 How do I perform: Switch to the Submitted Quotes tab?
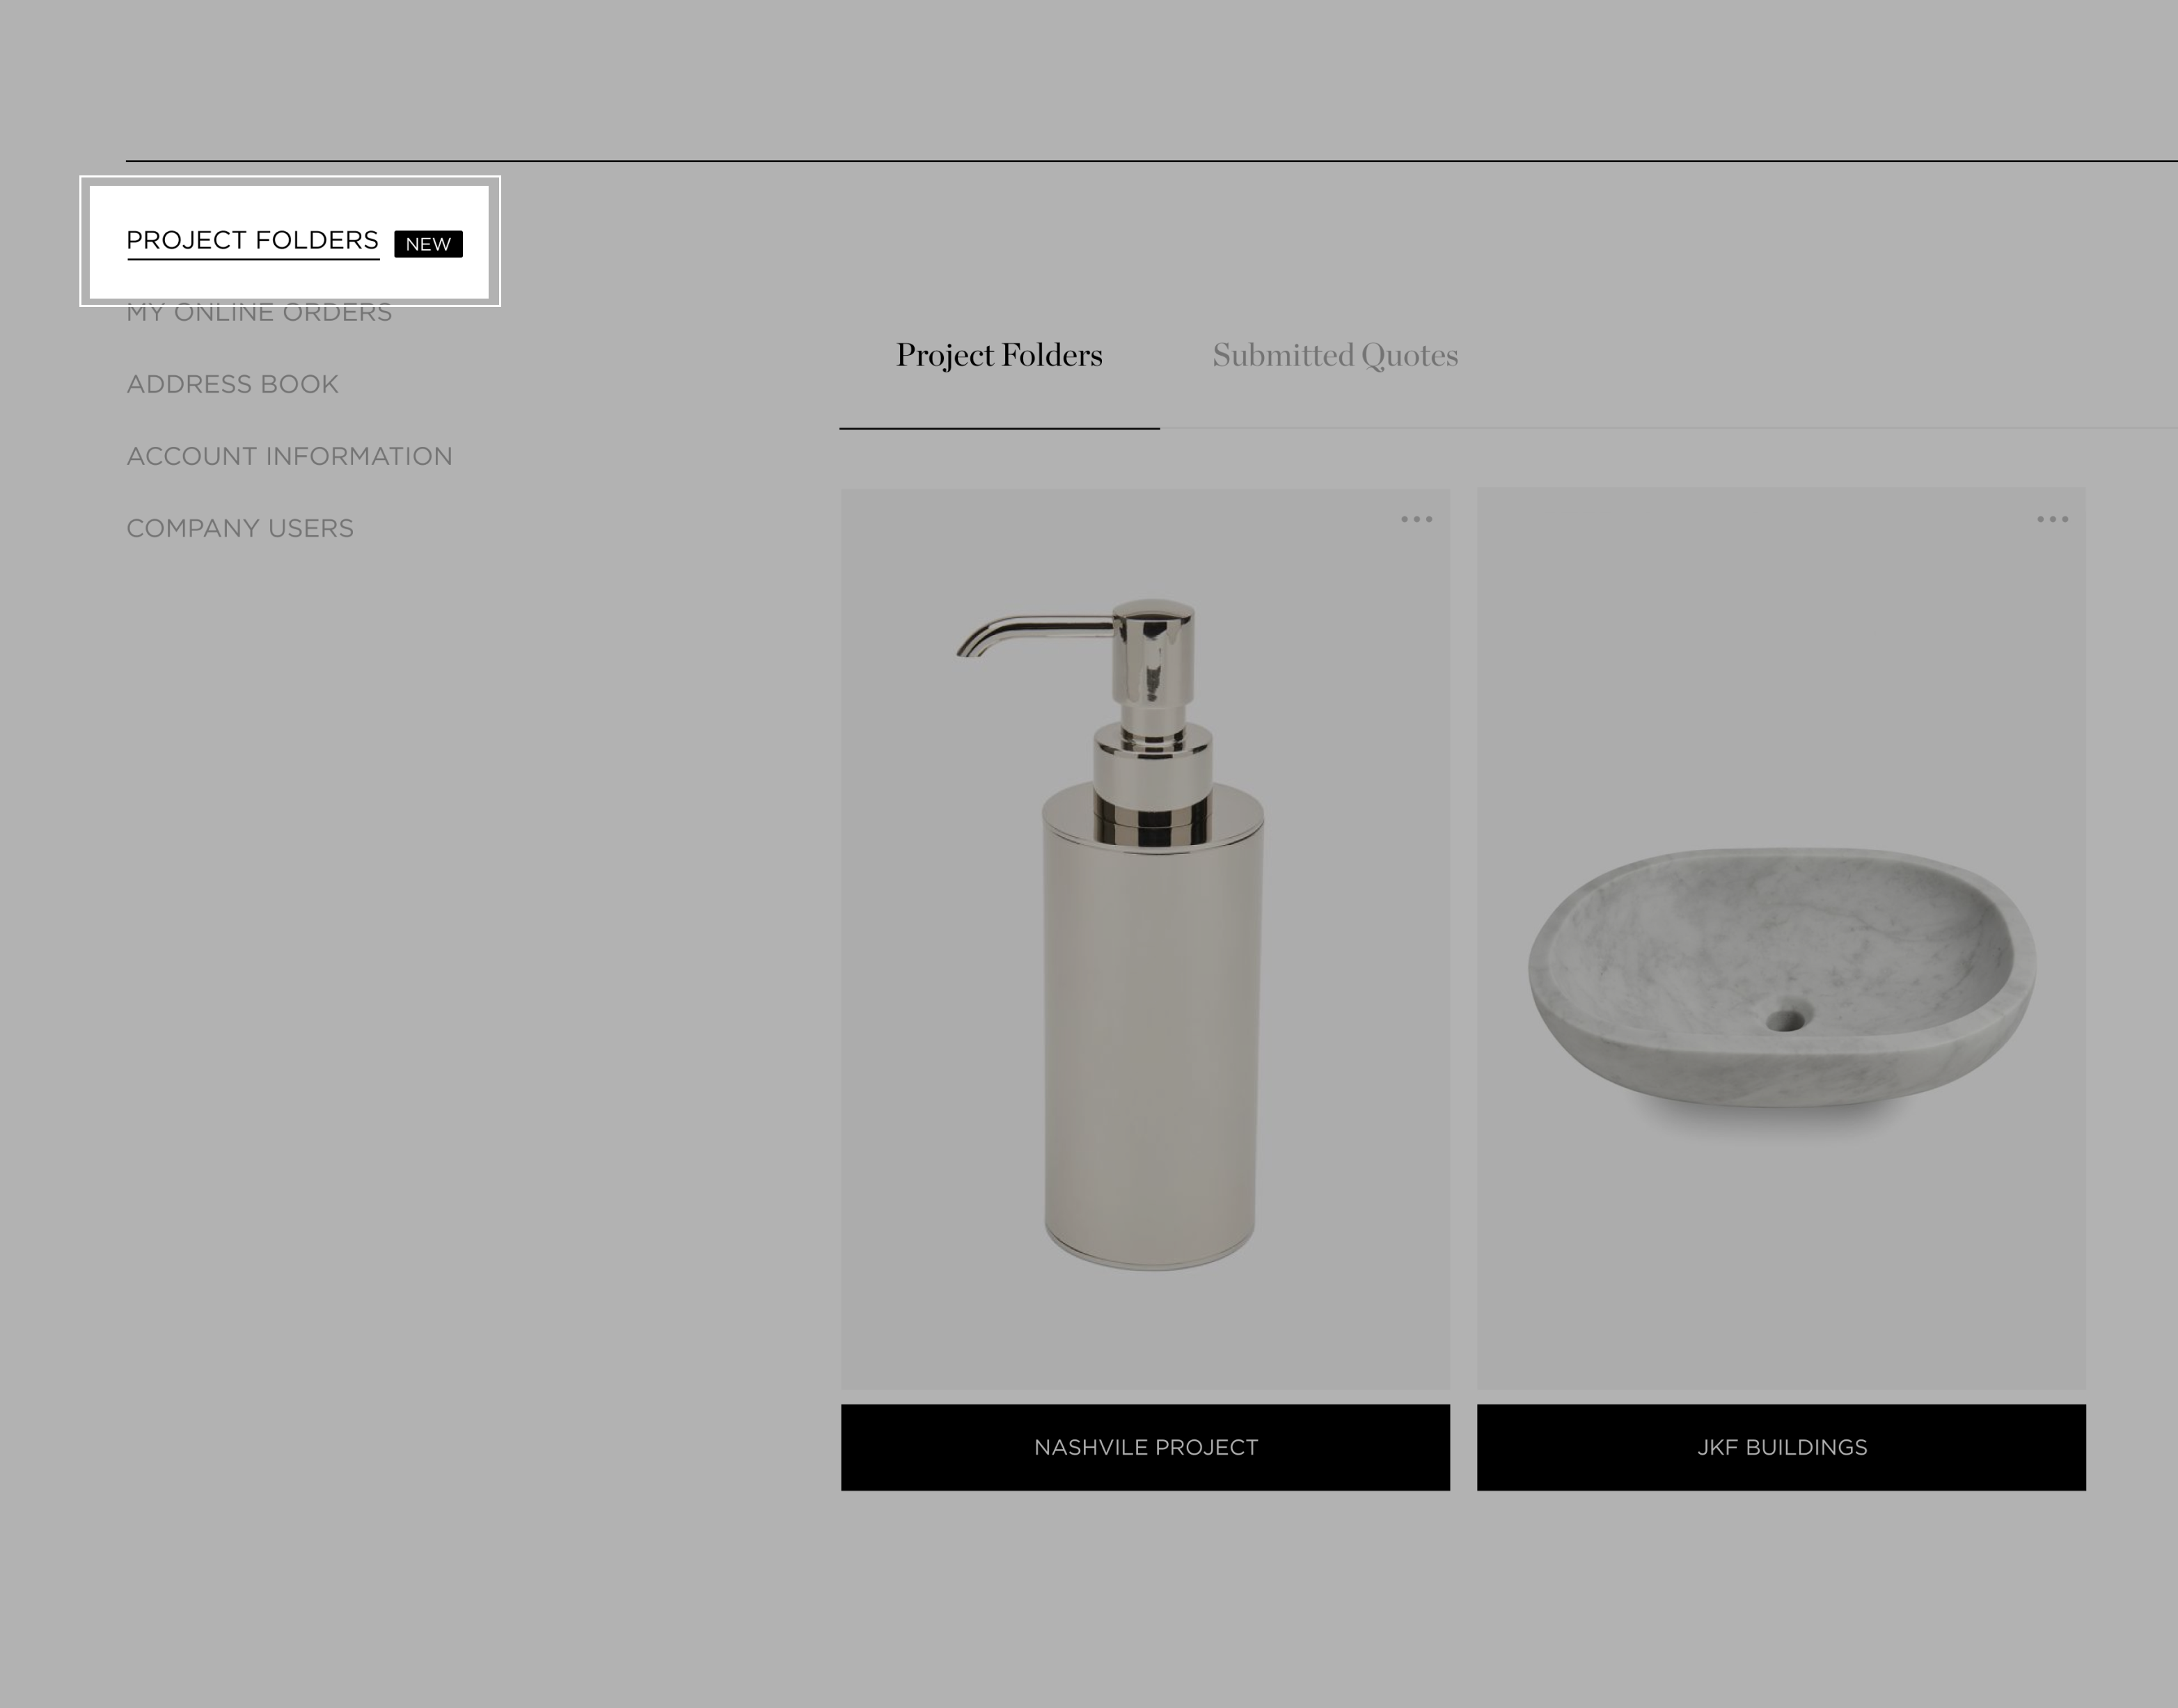pos(1335,356)
